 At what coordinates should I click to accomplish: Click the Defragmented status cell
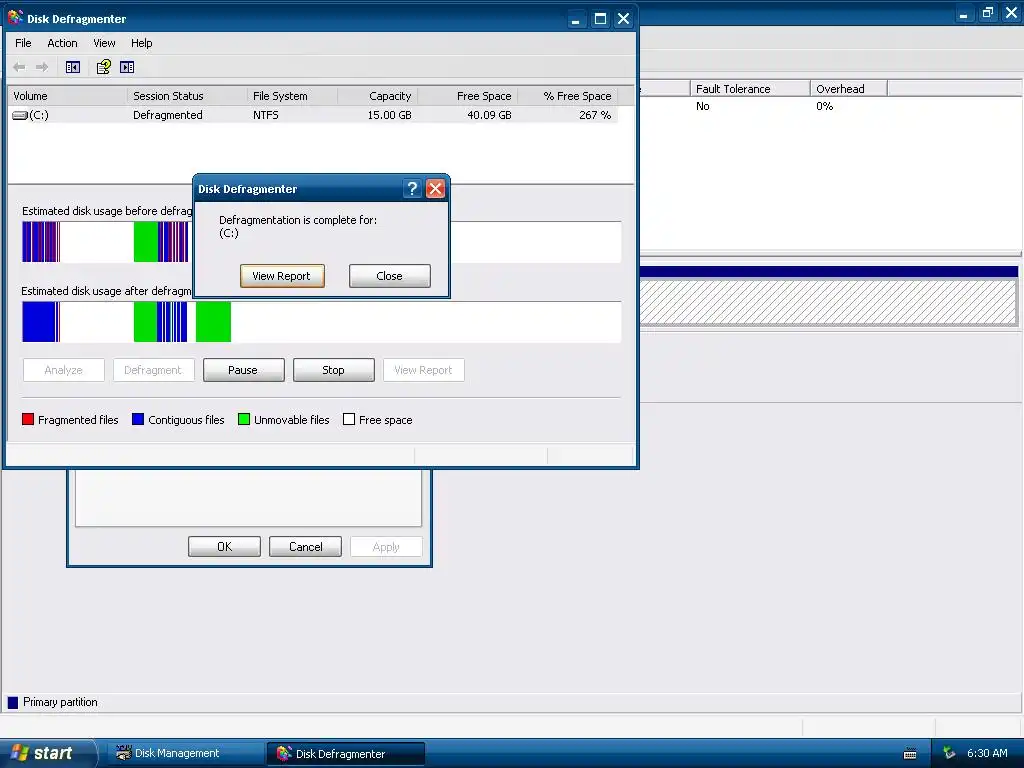(x=168, y=116)
